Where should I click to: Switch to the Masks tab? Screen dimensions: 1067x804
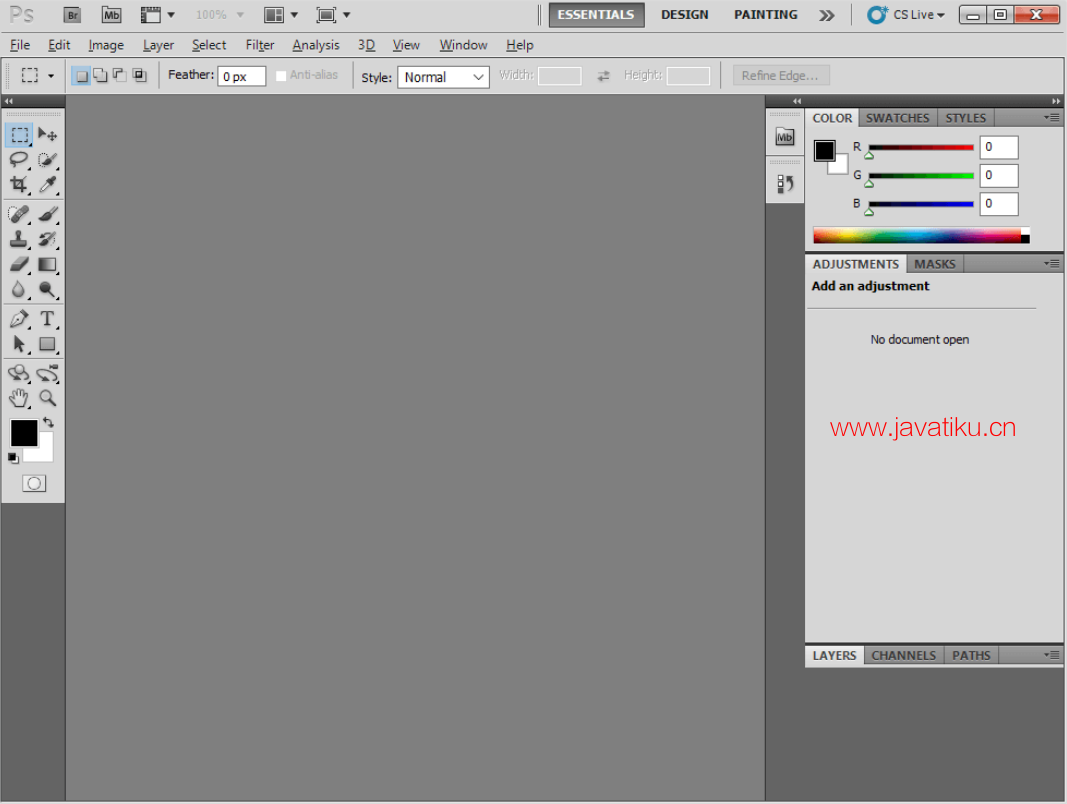935,264
